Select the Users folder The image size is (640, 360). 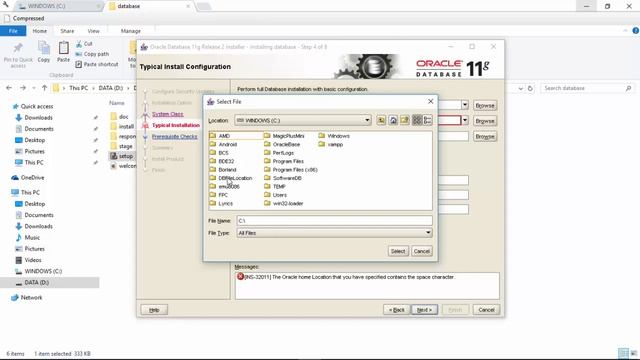[276, 195]
